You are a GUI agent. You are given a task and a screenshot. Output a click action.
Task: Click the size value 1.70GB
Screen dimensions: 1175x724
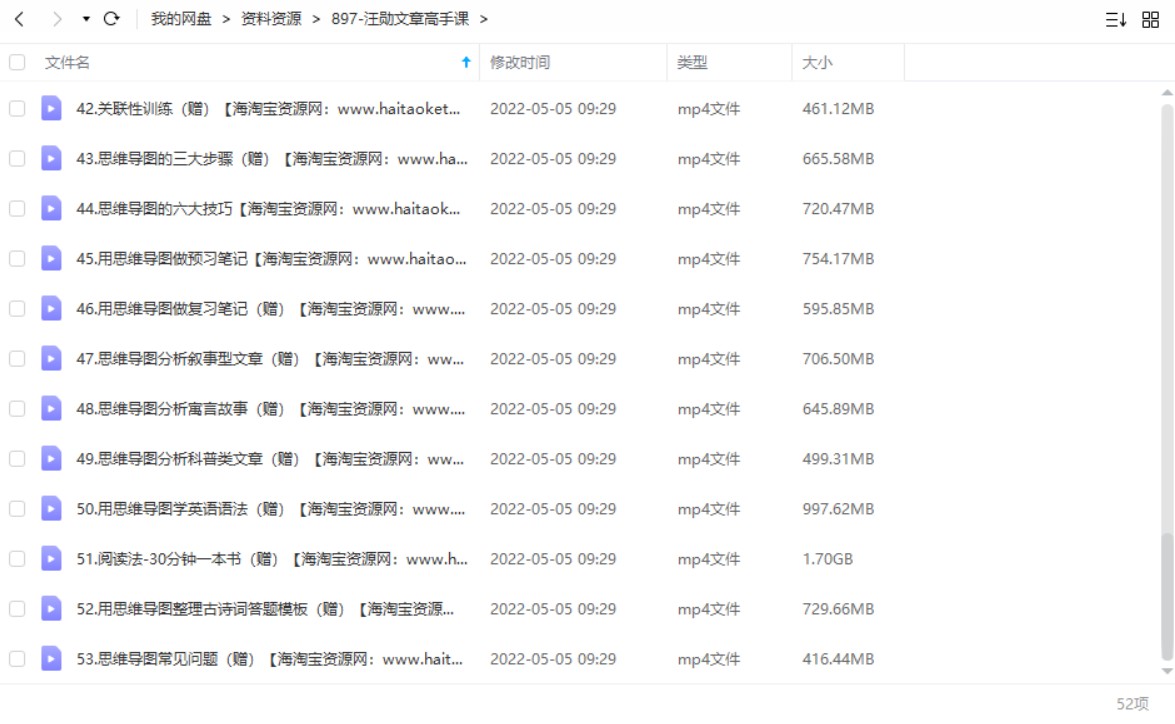(x=827, y=559)
